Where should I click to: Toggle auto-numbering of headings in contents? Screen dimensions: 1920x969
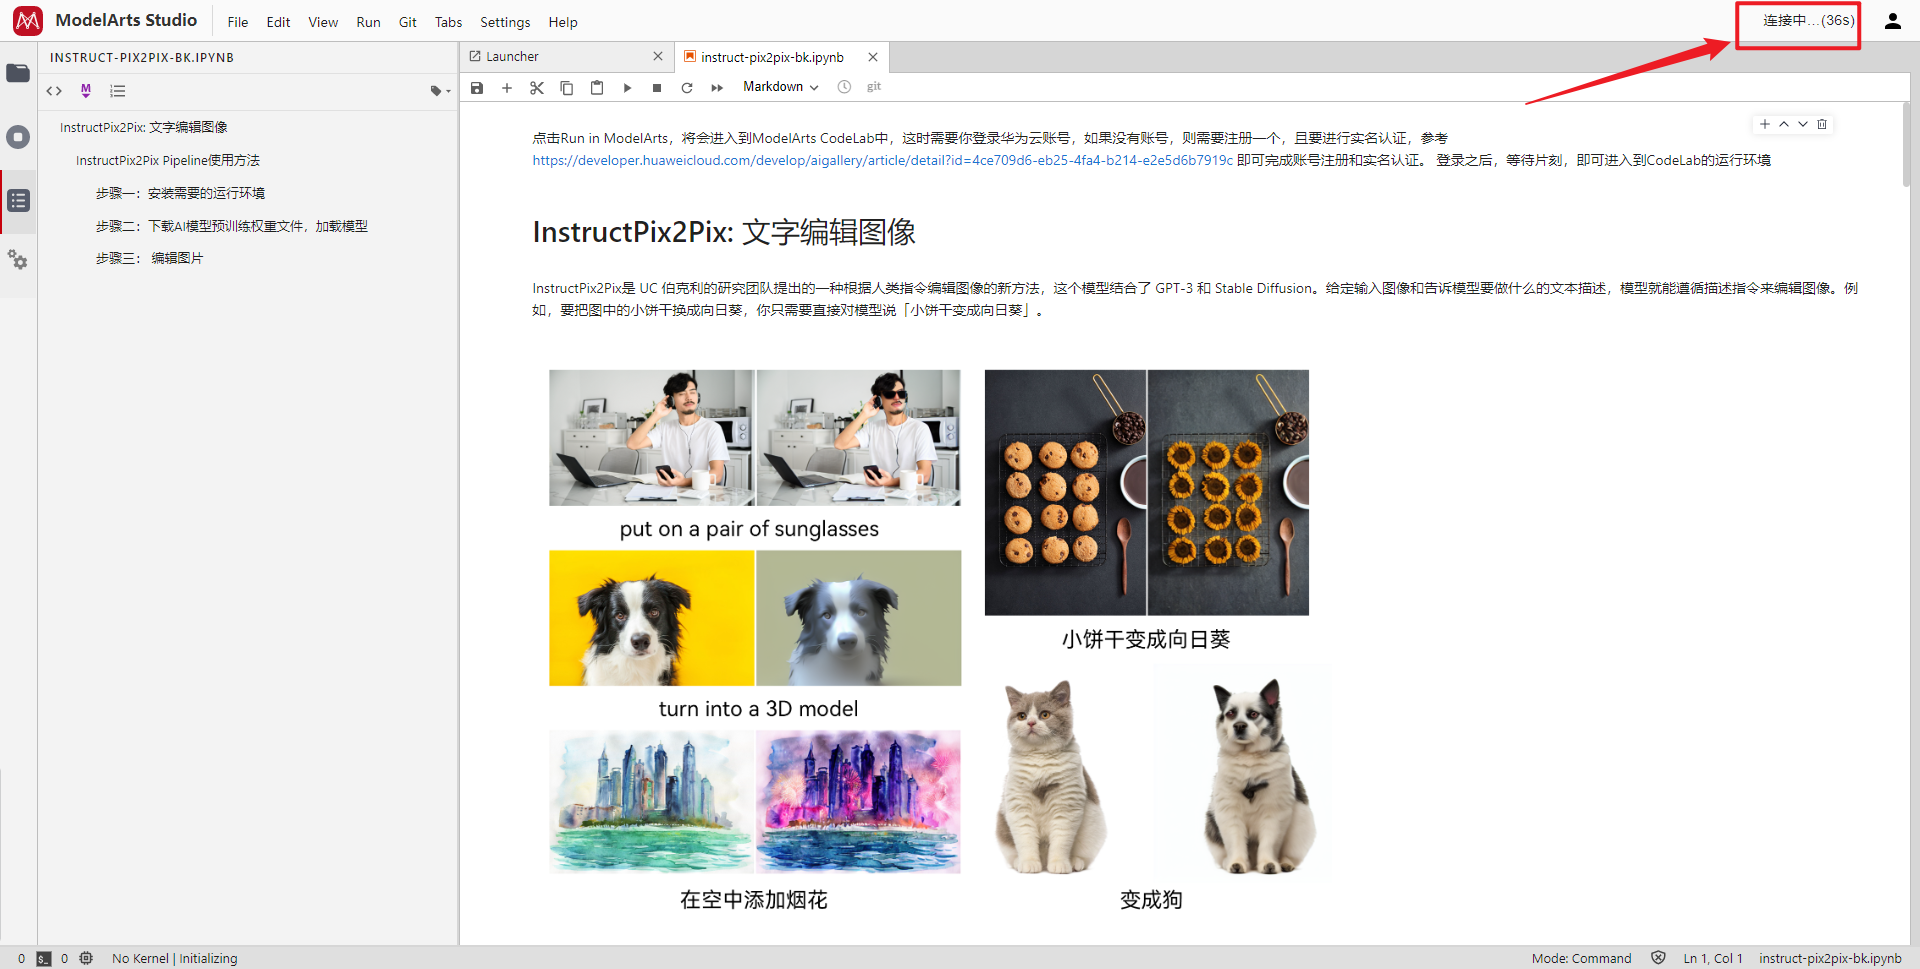(x=118, y=91)
